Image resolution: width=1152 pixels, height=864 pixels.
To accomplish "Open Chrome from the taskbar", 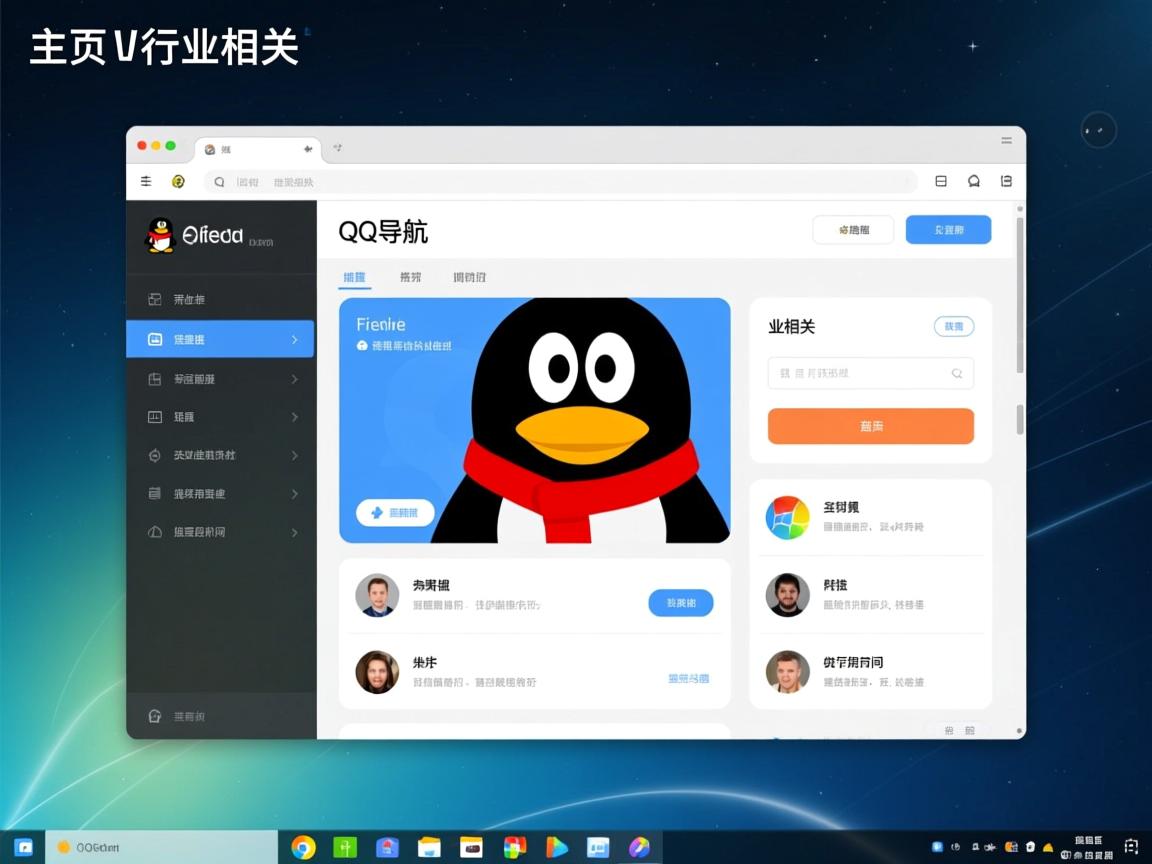I will click(302, 845).
